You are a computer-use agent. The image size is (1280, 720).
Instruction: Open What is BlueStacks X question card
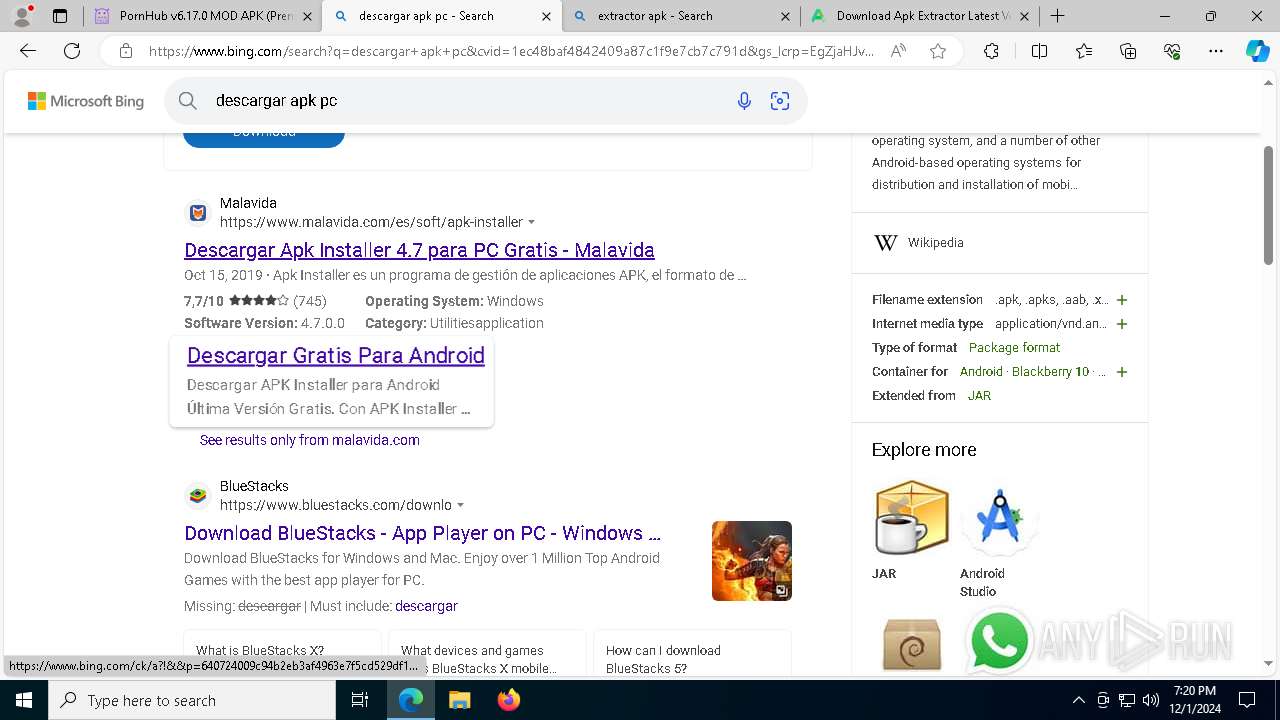tap(282, 655)
